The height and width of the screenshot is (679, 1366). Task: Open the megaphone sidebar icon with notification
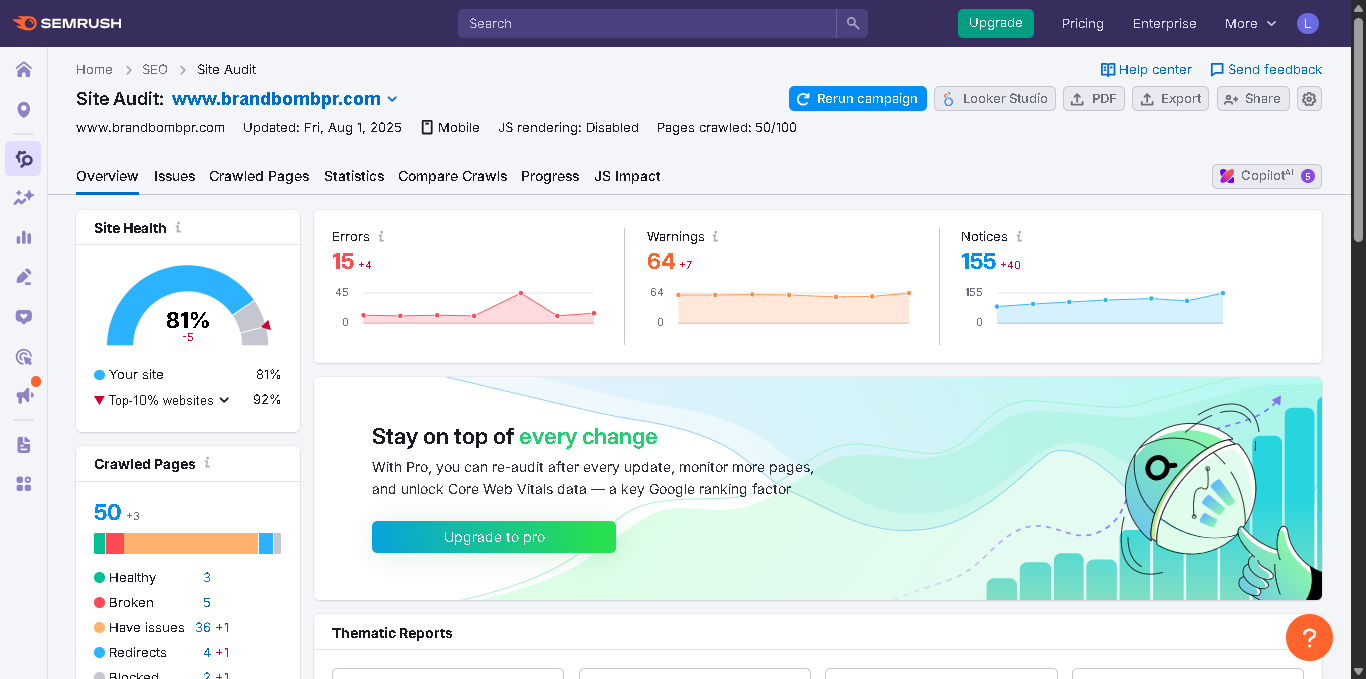(x=24, y=396)
